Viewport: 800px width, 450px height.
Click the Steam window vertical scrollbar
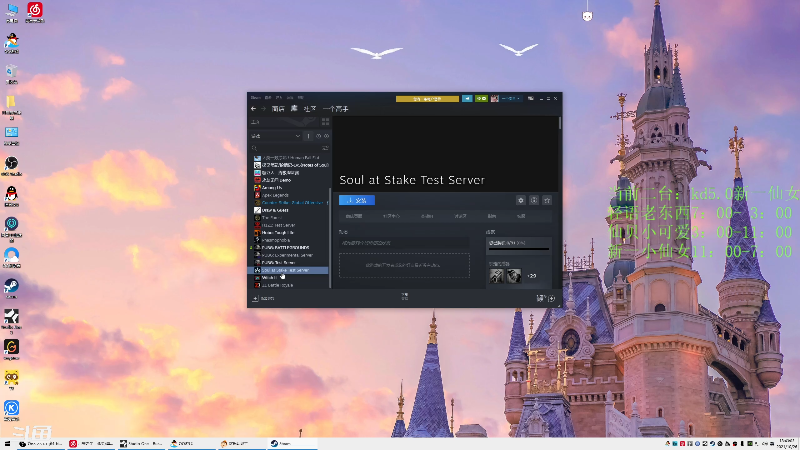pyautogui.click(x=560, y=123)
